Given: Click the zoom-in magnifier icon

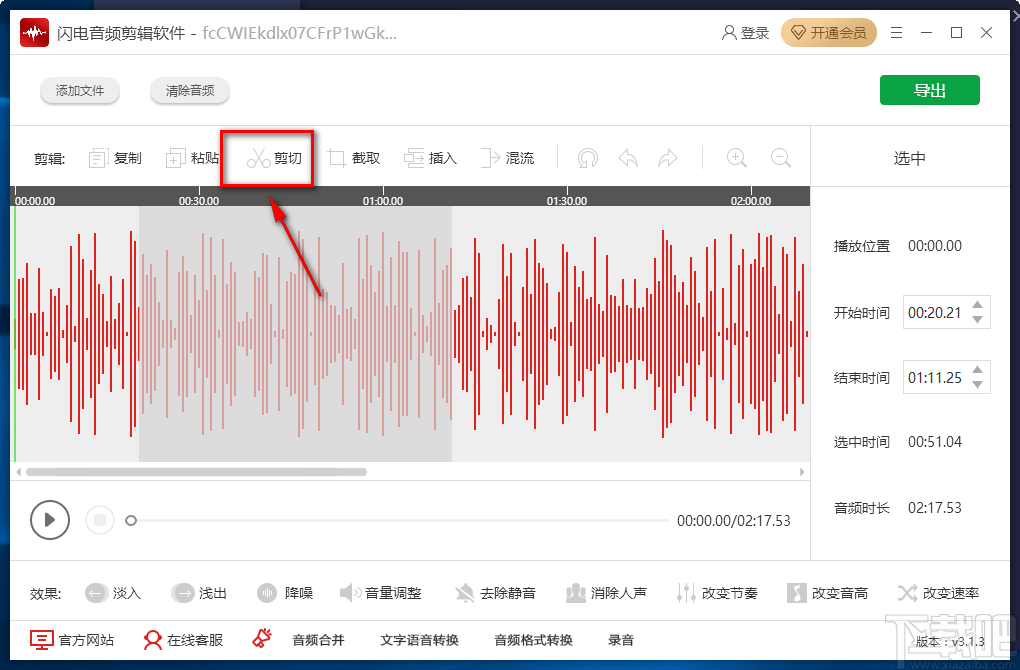Looking at the screenshot, I should (737, 157).
